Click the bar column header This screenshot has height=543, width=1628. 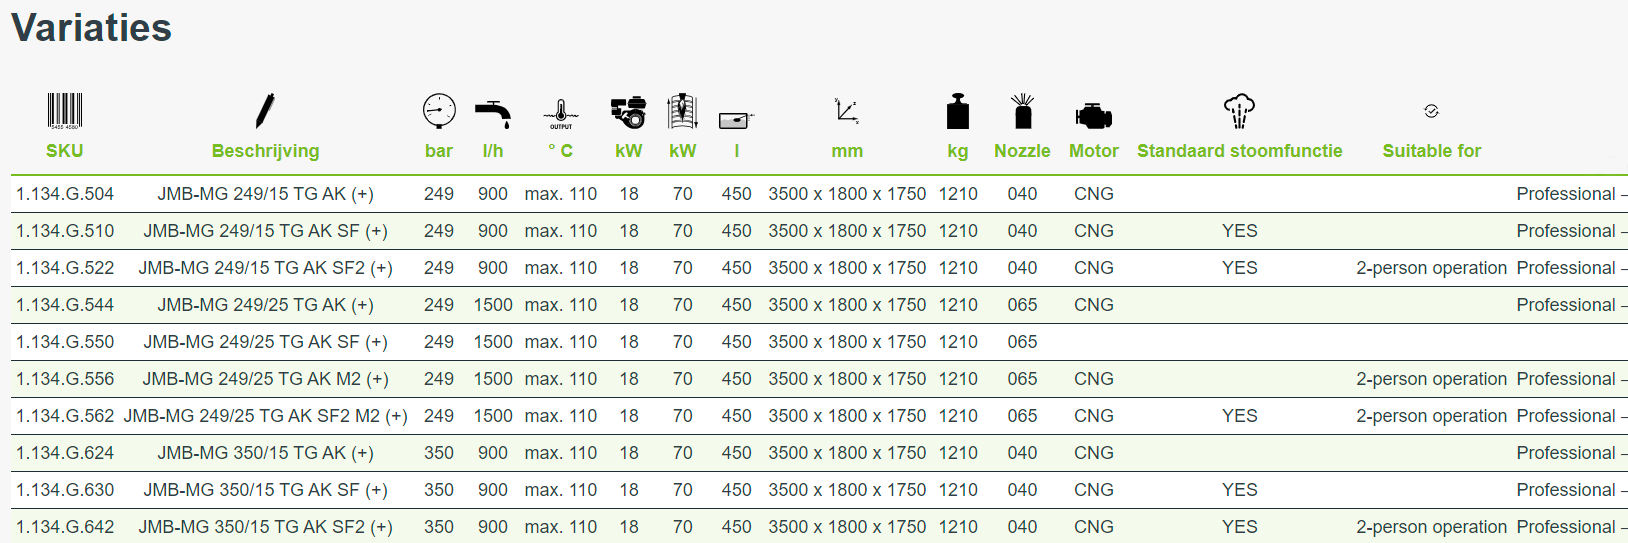click(439, 151)
